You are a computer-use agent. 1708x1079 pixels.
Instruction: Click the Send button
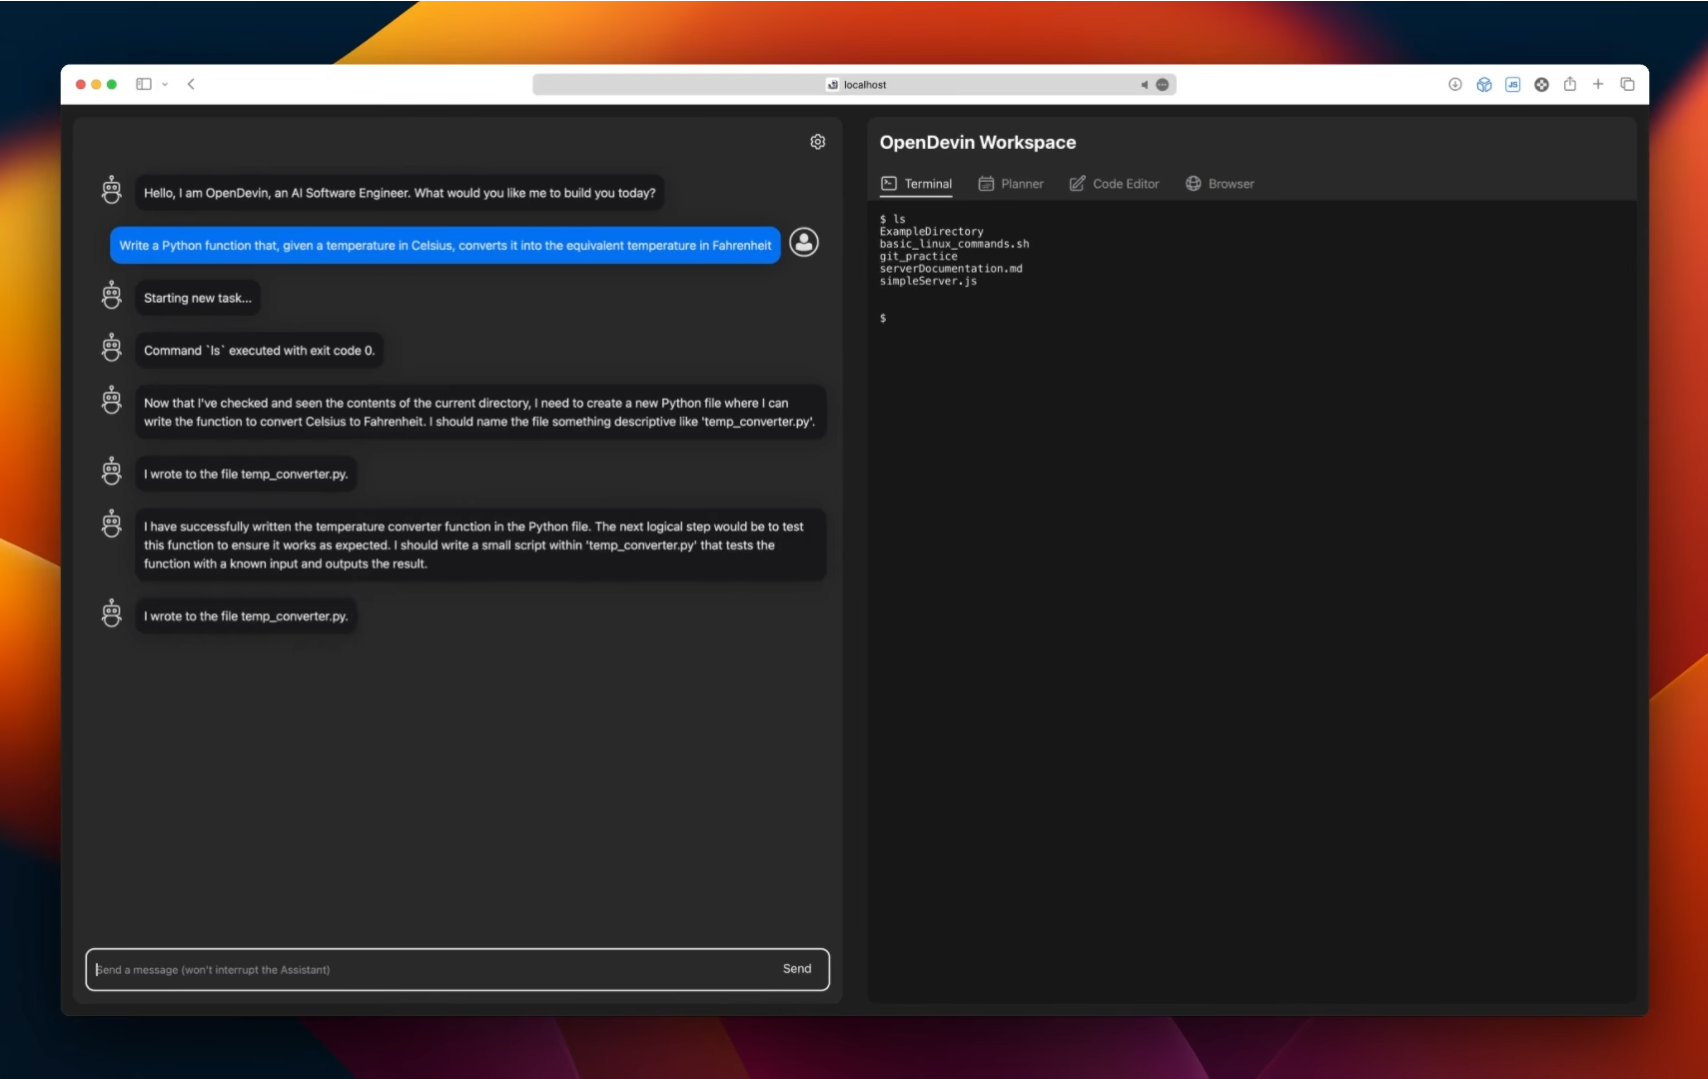click(797, 969)
